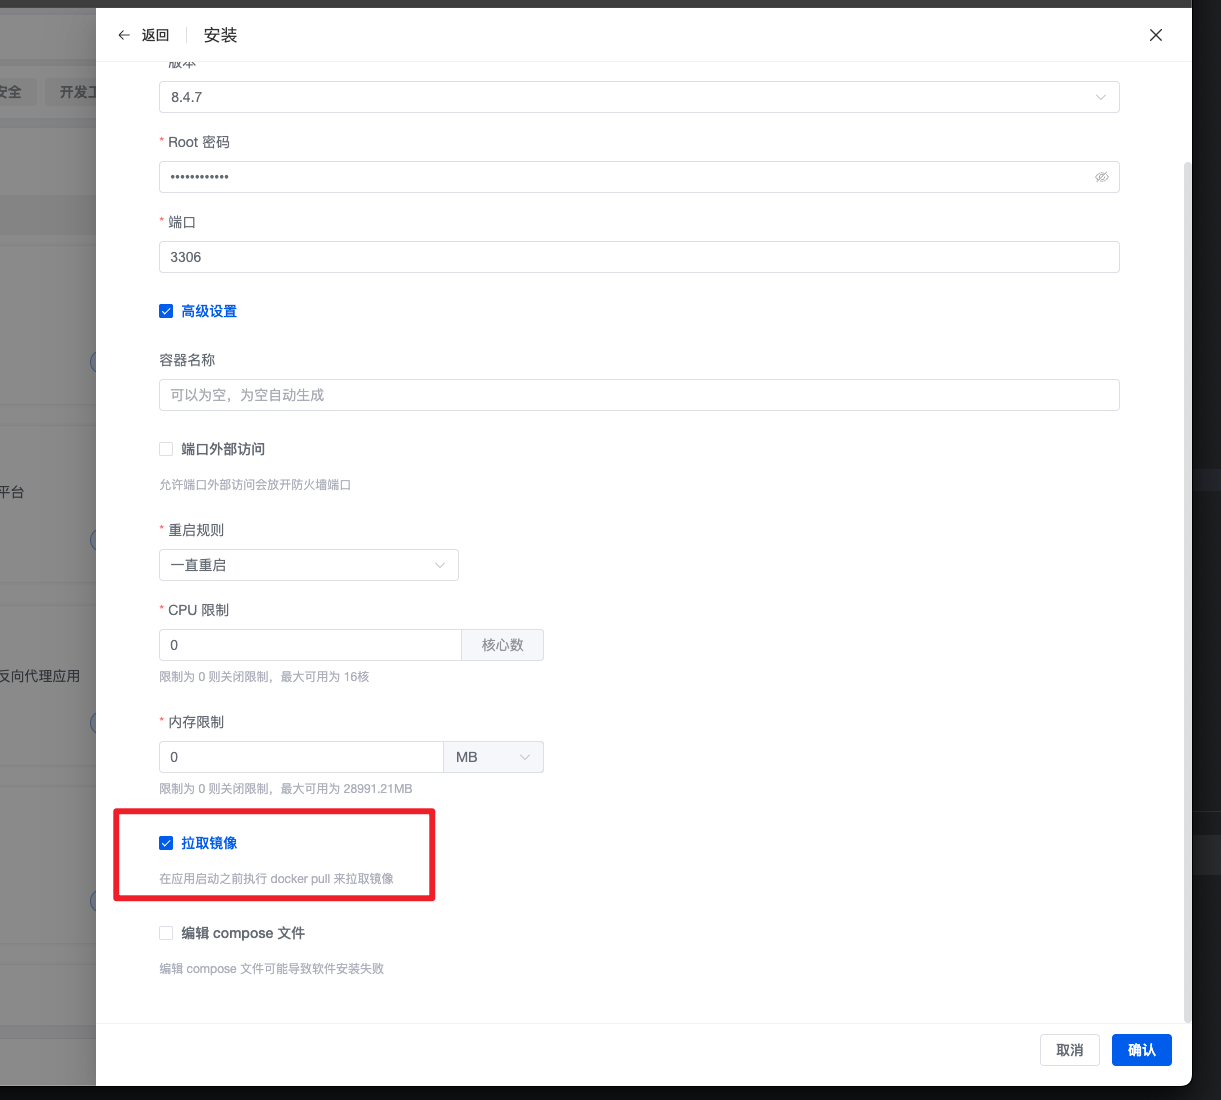Enable the 端口外部访问 checkbox
The width and height of the screenshot is (1221, 1100).
click(166, 449)
